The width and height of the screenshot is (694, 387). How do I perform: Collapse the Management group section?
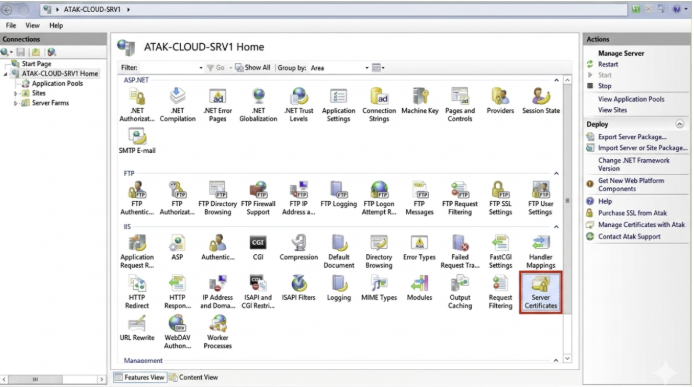[x=556, y=360]
